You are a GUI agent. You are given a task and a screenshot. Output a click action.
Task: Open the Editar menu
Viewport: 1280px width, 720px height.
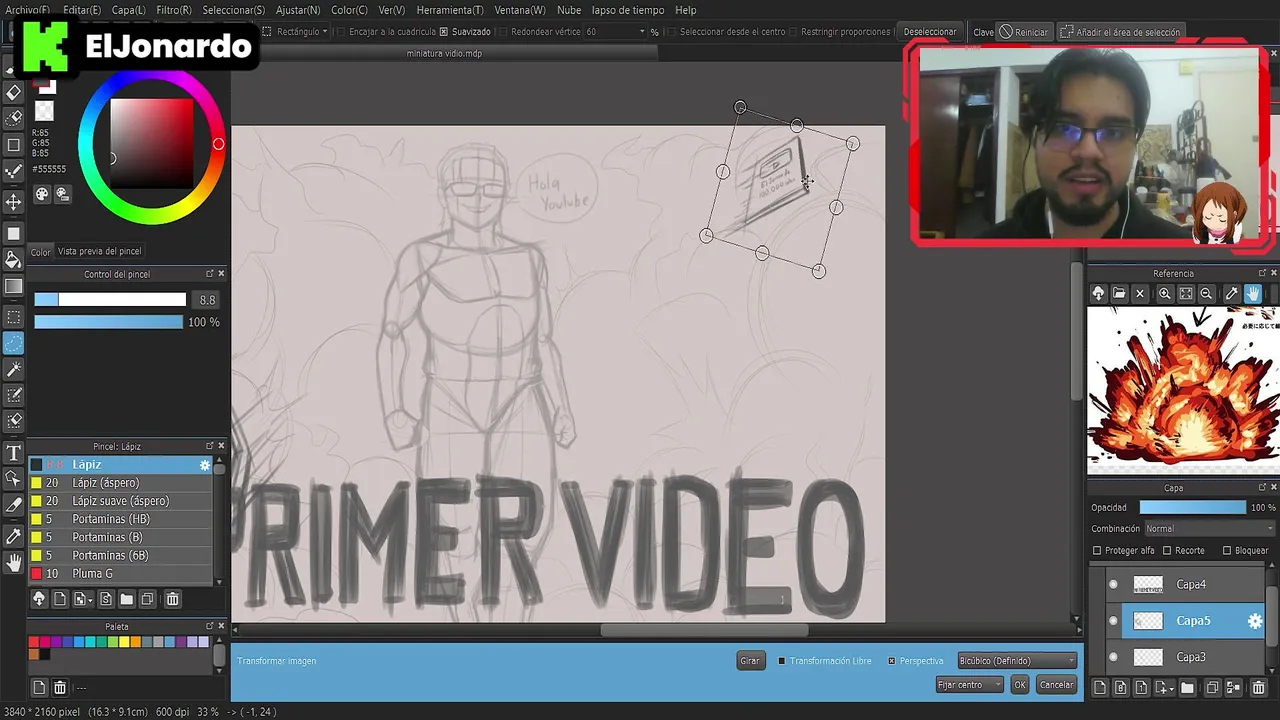(82, 10)
